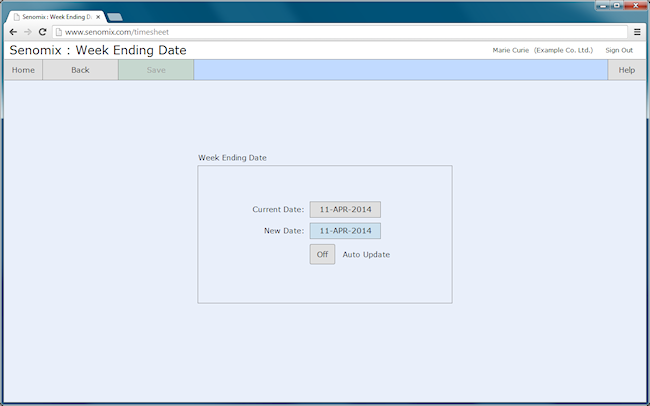Maximize the browser window
This screenshot has width=650, height=406.
point(617,5)
